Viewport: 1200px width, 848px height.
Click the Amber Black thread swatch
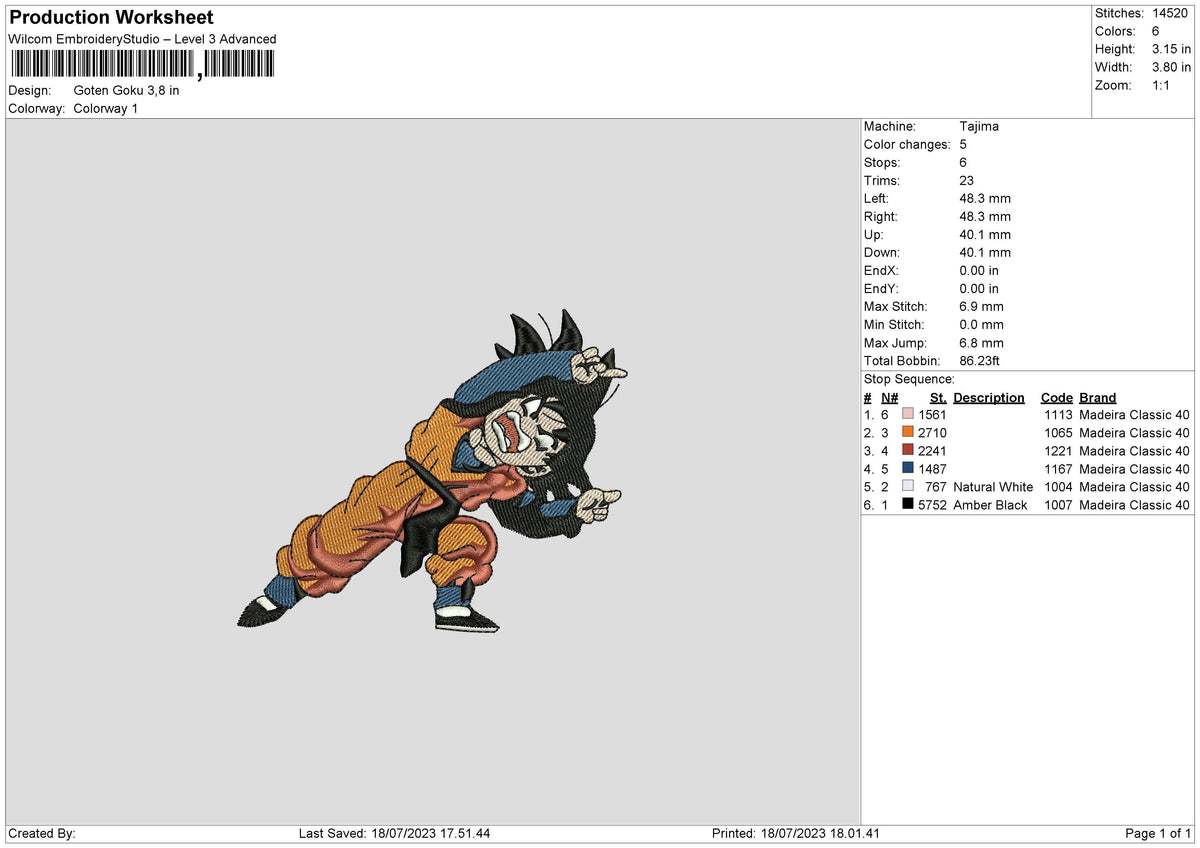click(908, 504)
